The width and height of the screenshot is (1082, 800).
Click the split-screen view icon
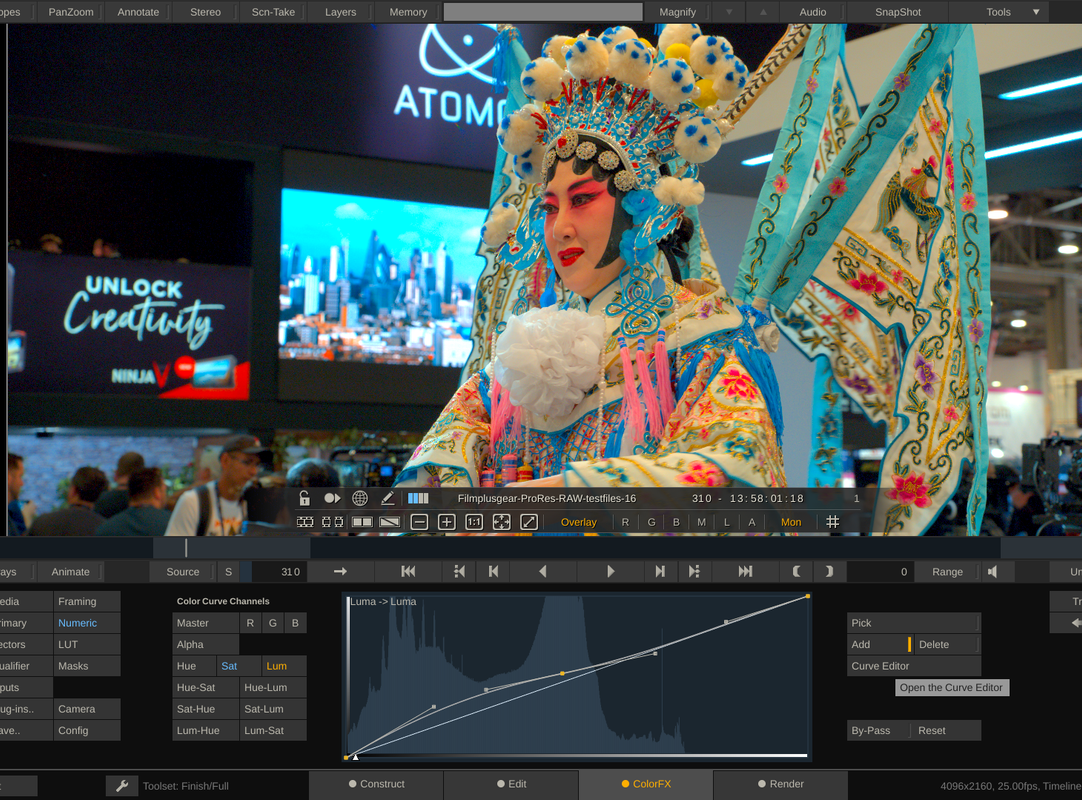[x=362, y=523]
